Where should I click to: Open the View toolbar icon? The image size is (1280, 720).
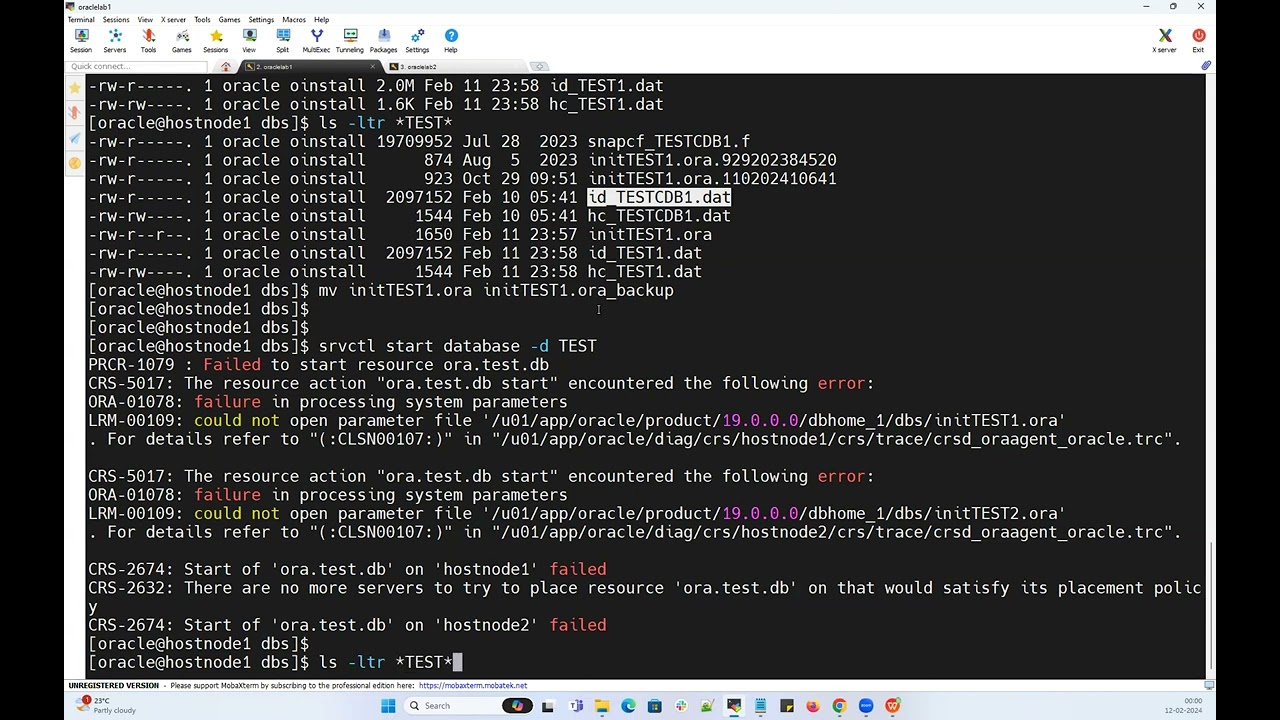pos(249,40)
